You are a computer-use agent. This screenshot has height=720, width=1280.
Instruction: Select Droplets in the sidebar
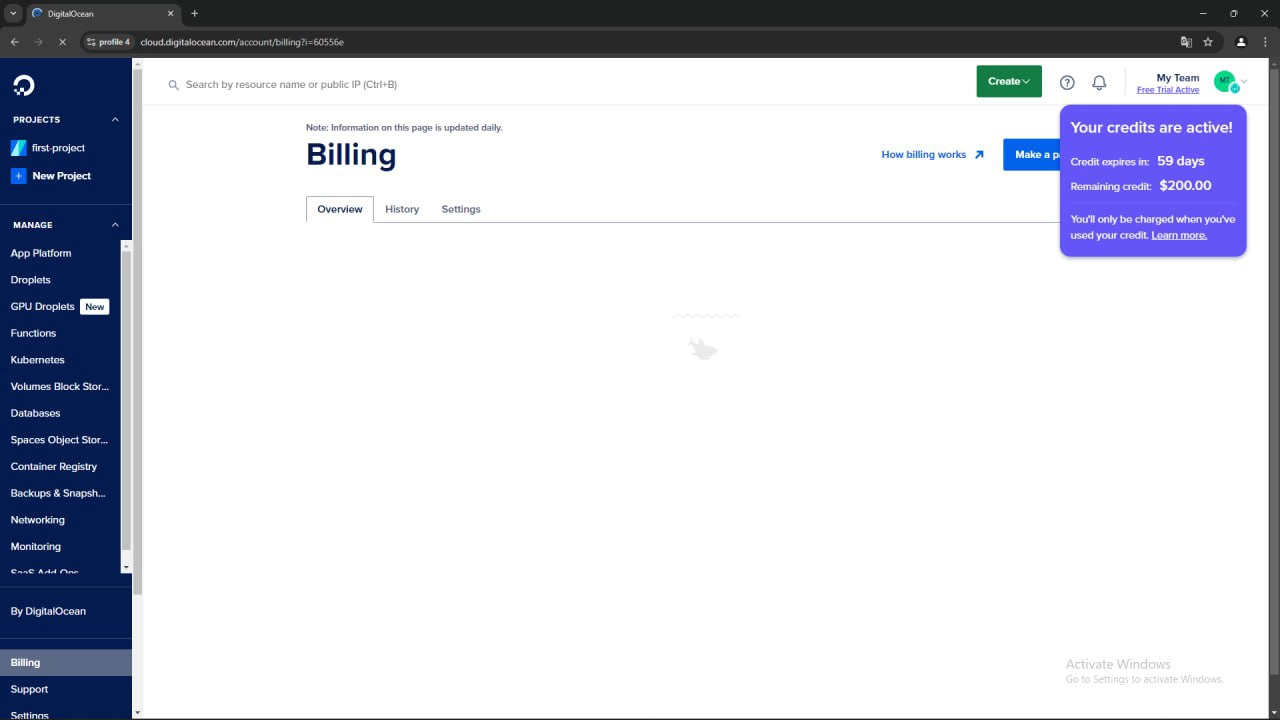coord(30,280)
